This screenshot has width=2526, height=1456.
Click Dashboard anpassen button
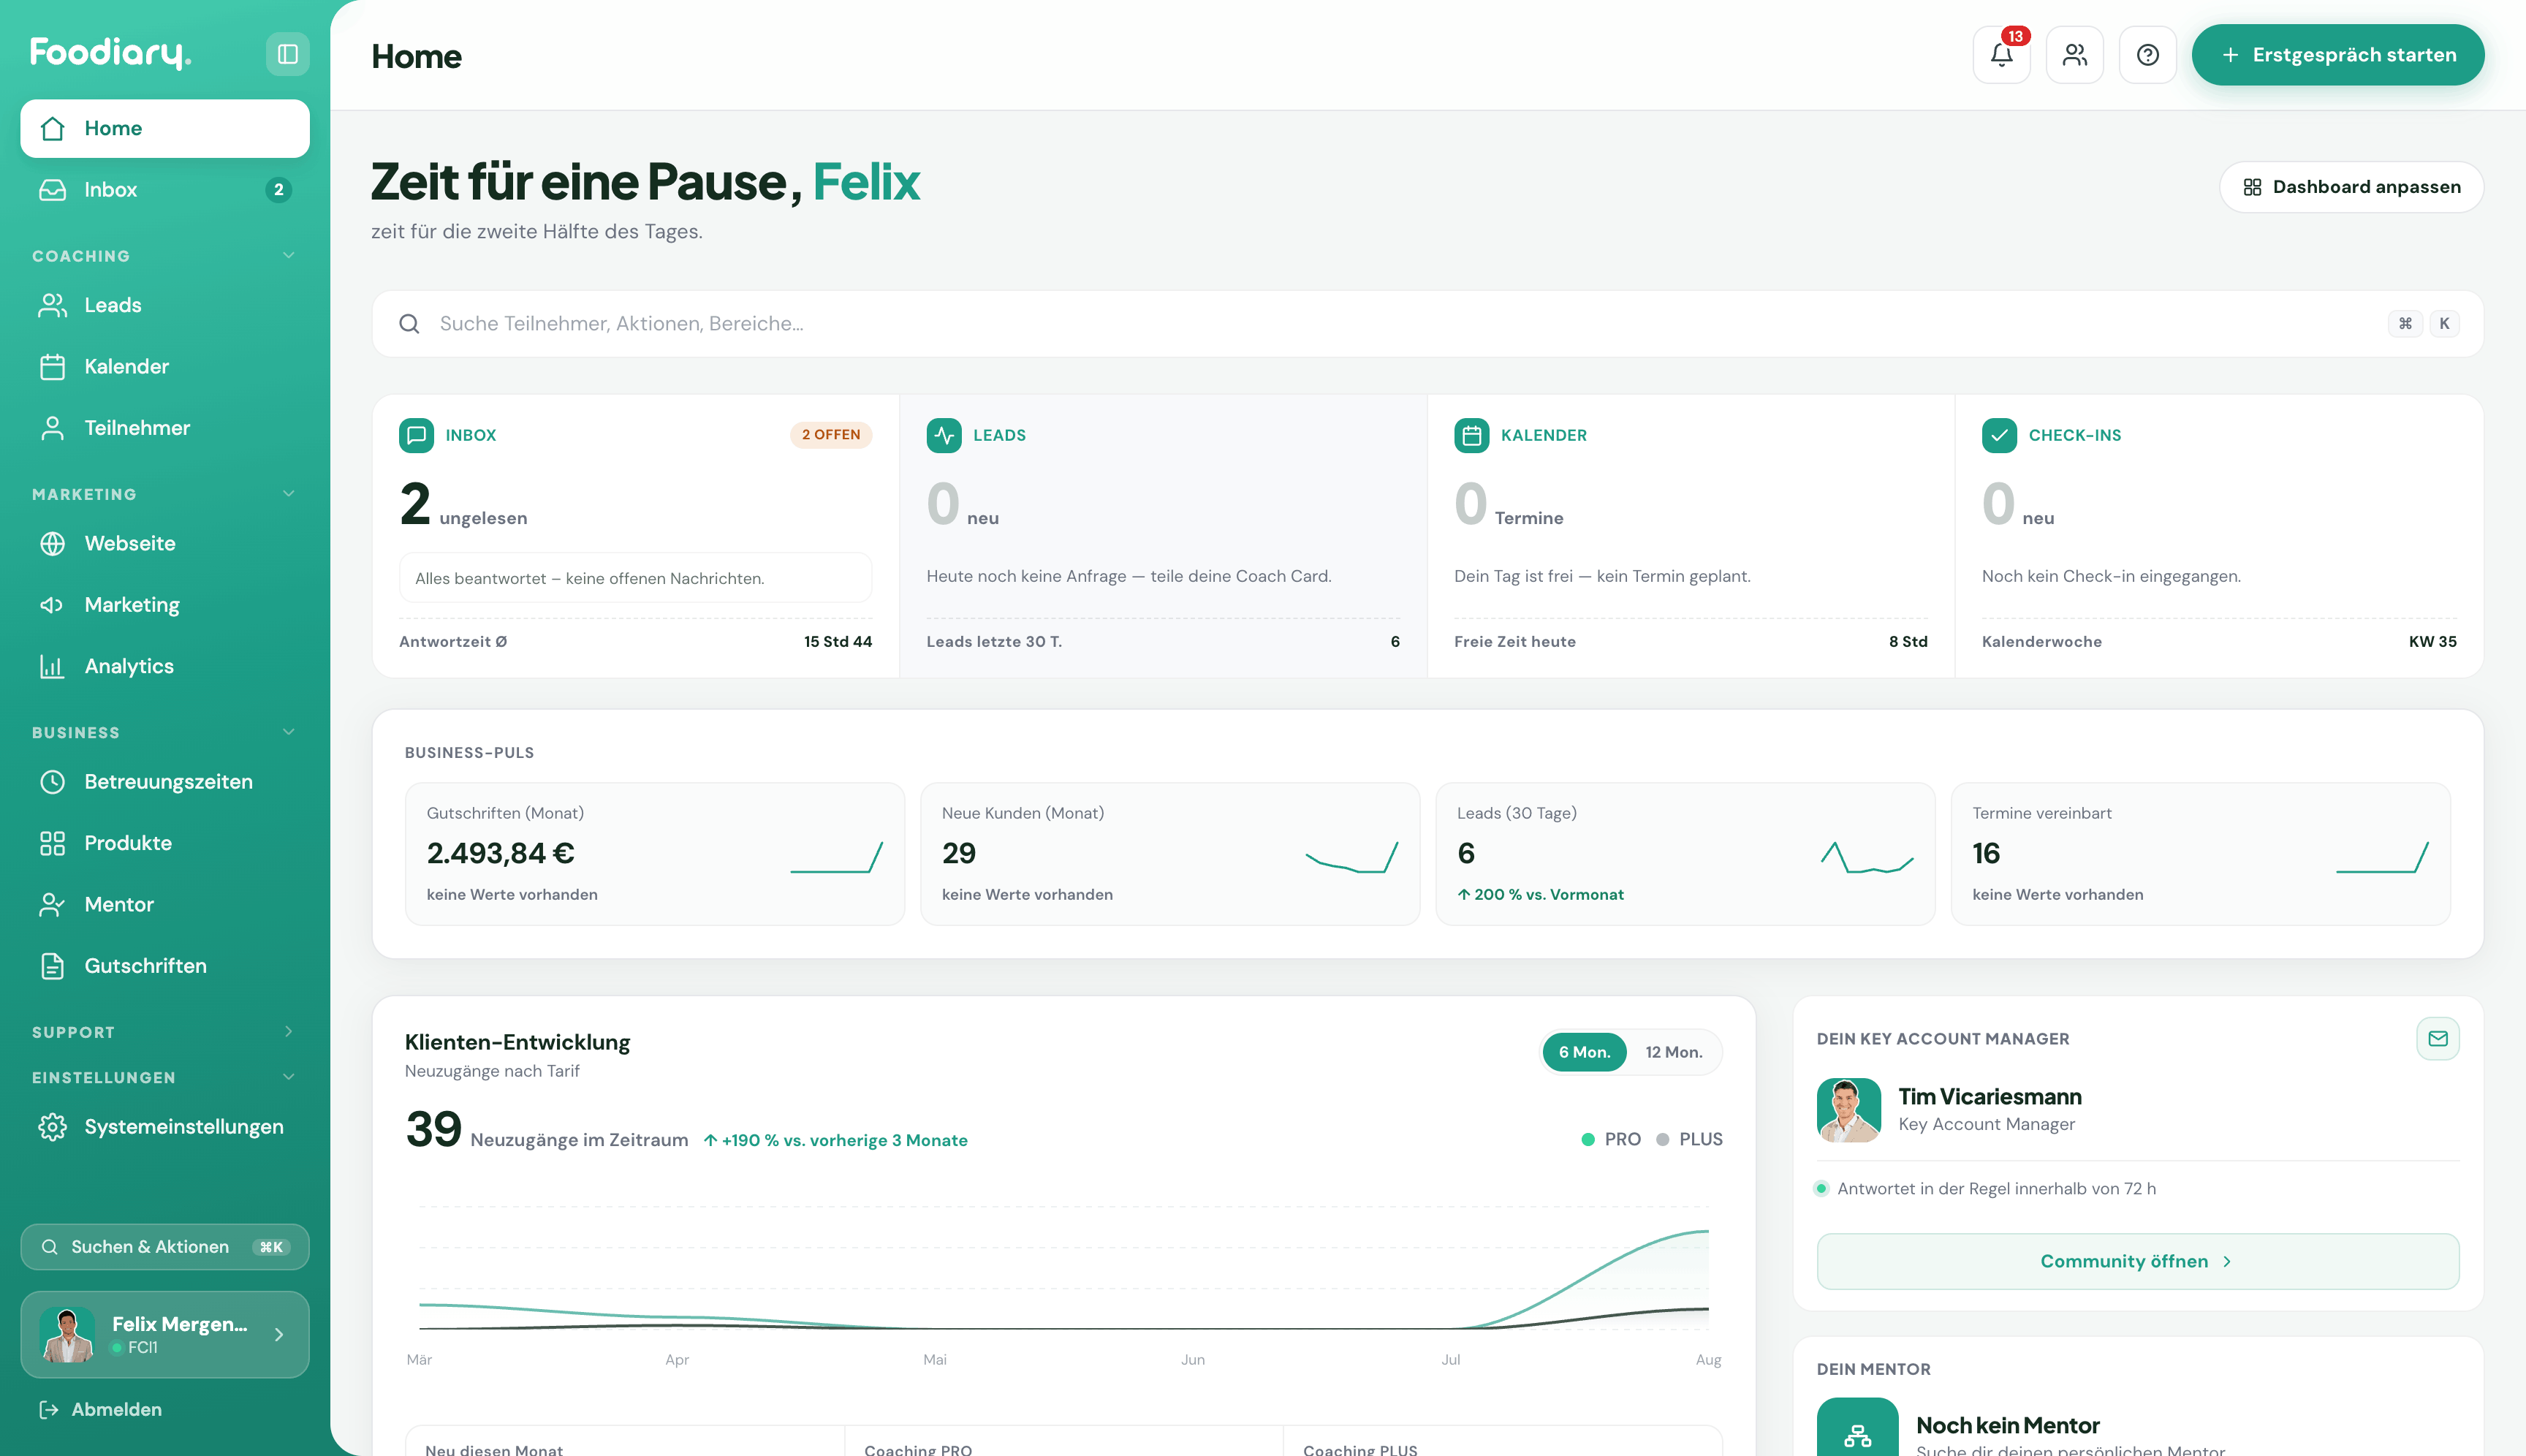[2351, 187]
